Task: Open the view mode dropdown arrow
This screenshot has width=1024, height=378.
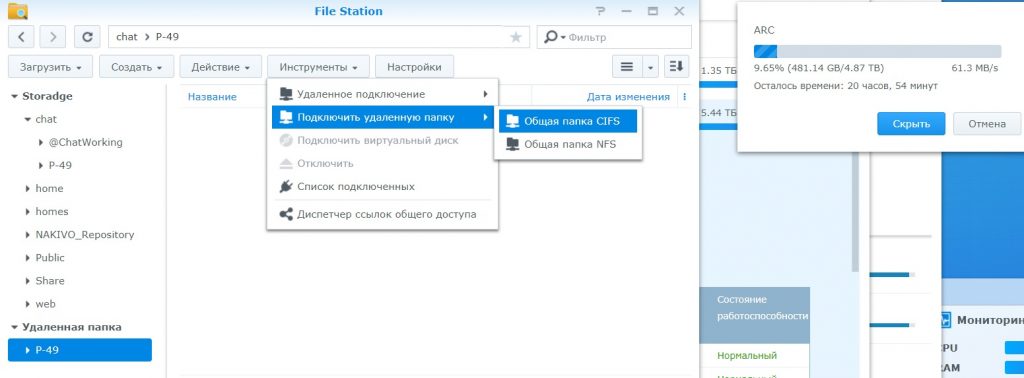Action: (650, 67)
